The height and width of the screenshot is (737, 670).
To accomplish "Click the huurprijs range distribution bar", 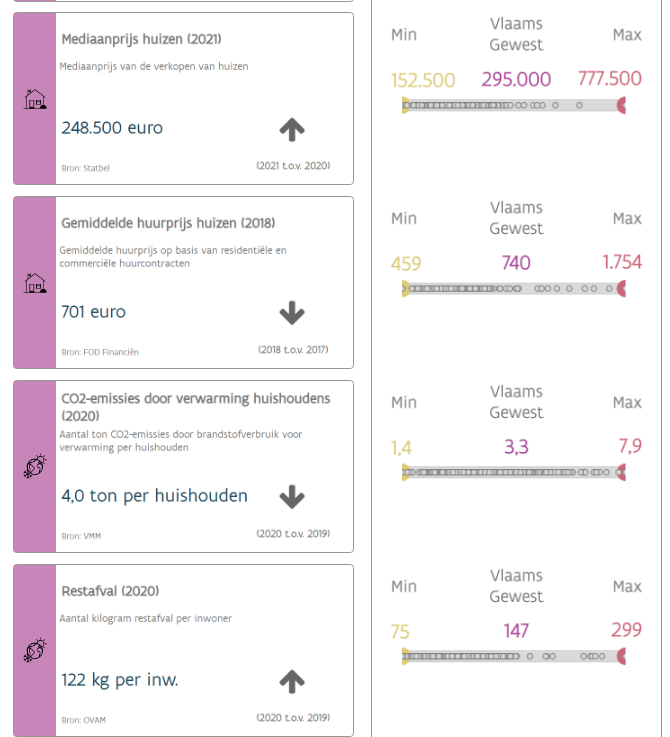I will [514, 289].
